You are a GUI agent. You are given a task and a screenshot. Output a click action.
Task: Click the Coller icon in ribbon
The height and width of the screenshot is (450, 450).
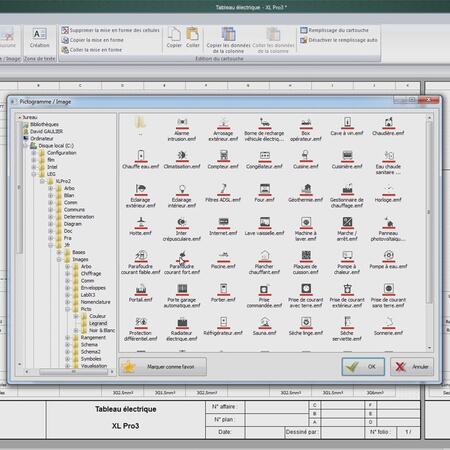pyautogui.click(x=193, y=38)
